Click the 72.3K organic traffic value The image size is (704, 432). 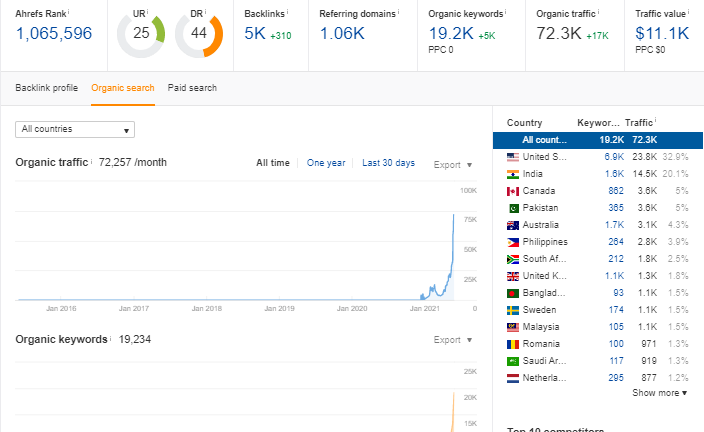(559, 34)
